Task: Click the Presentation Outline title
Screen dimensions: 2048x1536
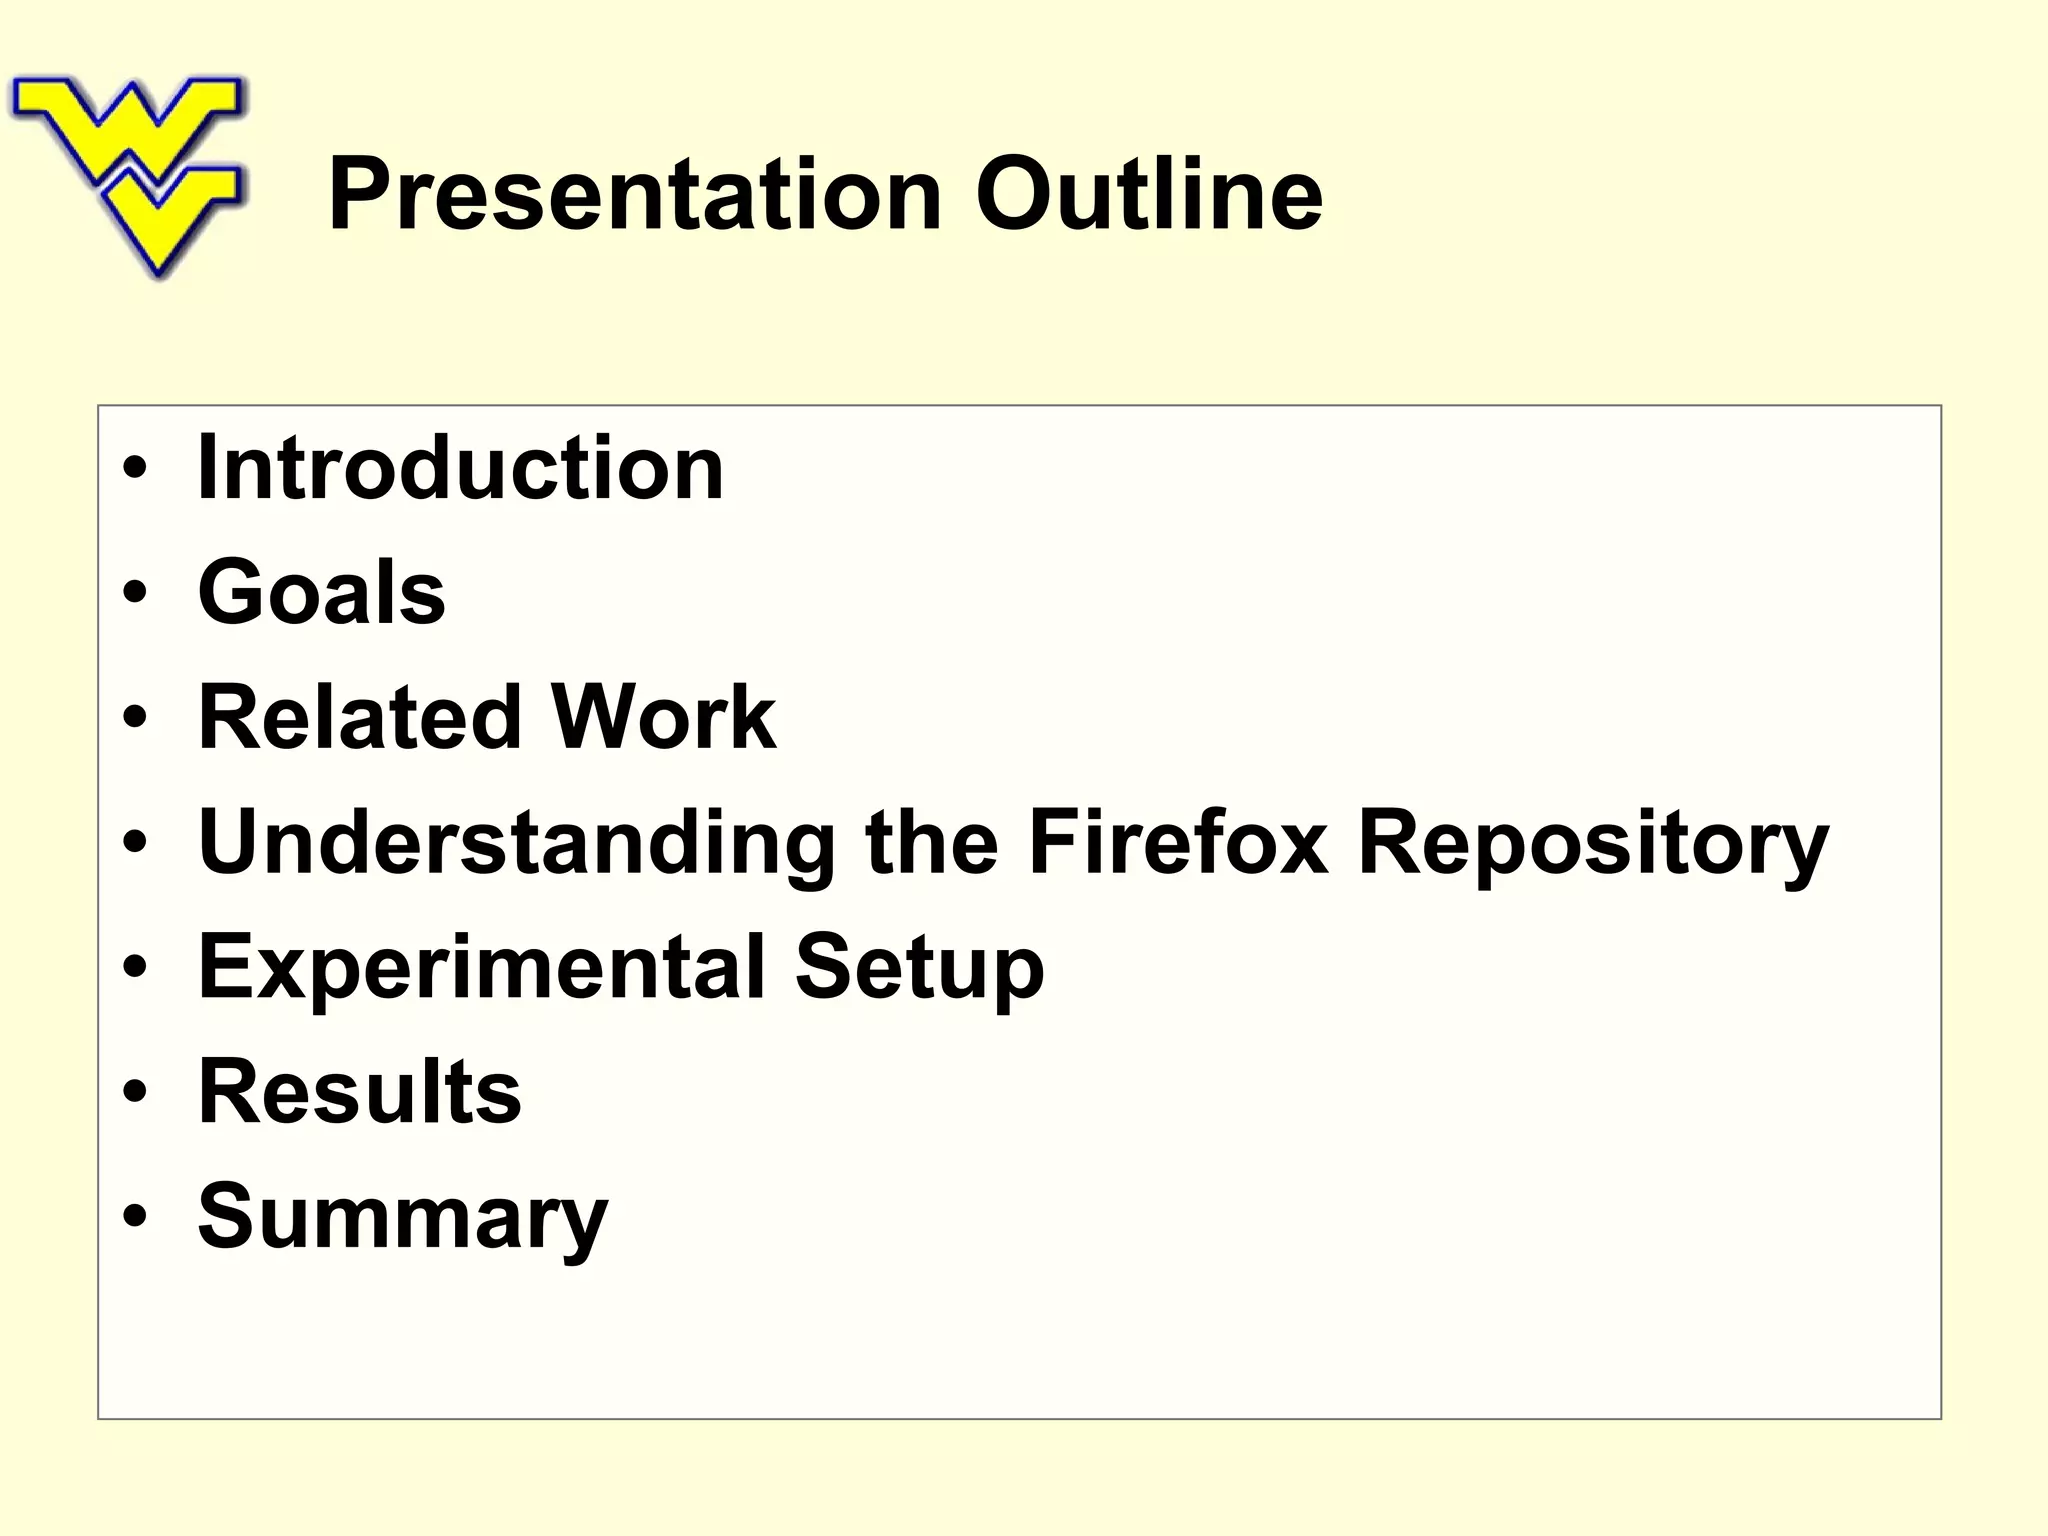Action: click(826, 194)
